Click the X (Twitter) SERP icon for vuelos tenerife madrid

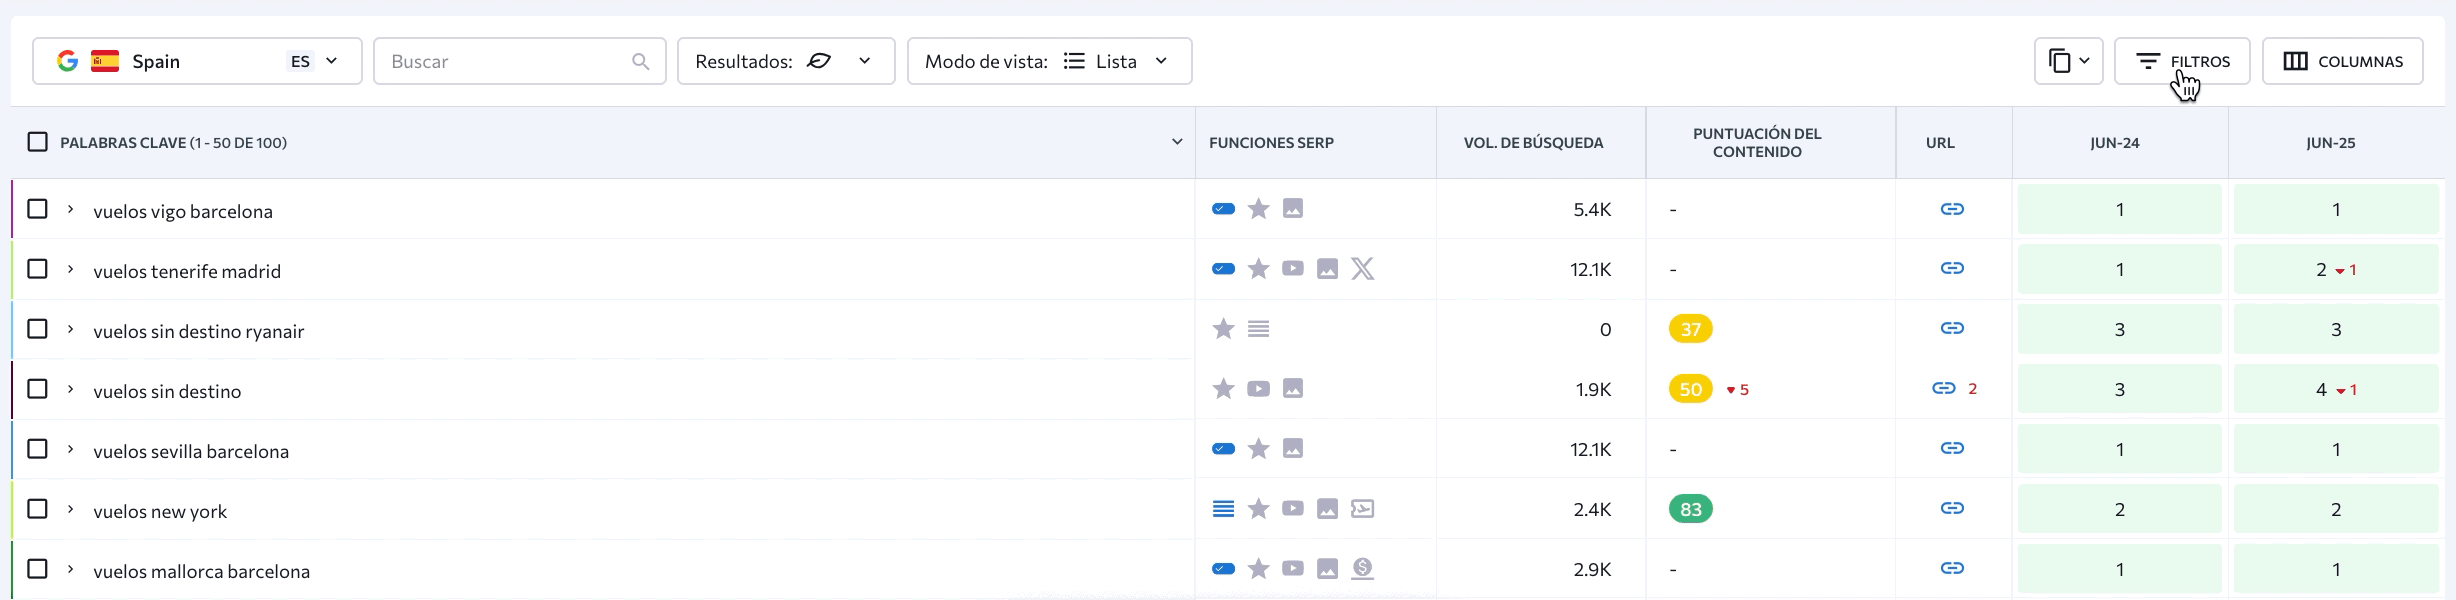1362,269
